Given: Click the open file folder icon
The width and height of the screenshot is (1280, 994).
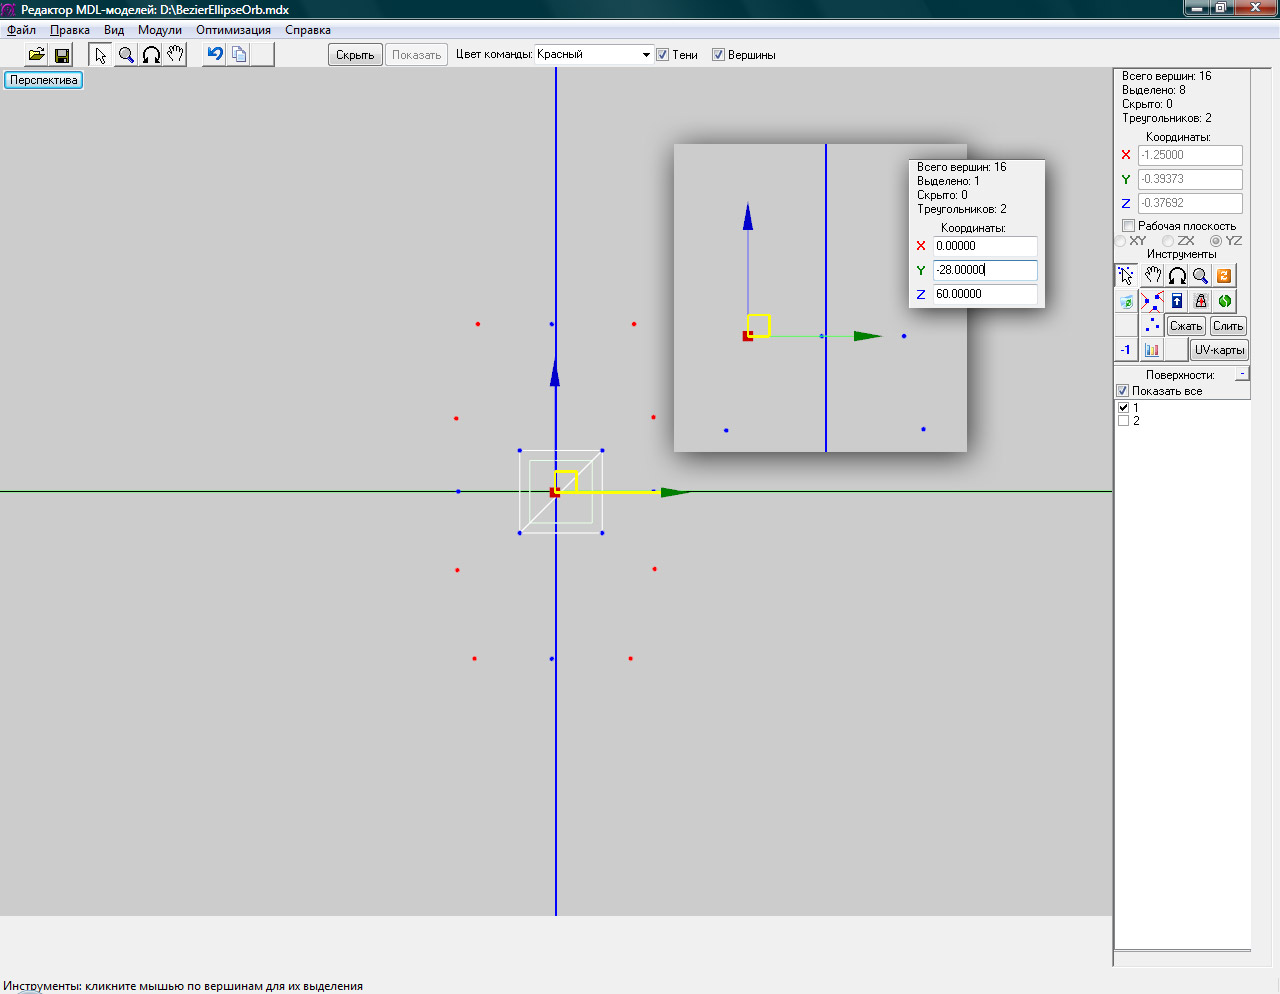Looking at the screenshot, I should pyautogui.click(x=36, y=55).
